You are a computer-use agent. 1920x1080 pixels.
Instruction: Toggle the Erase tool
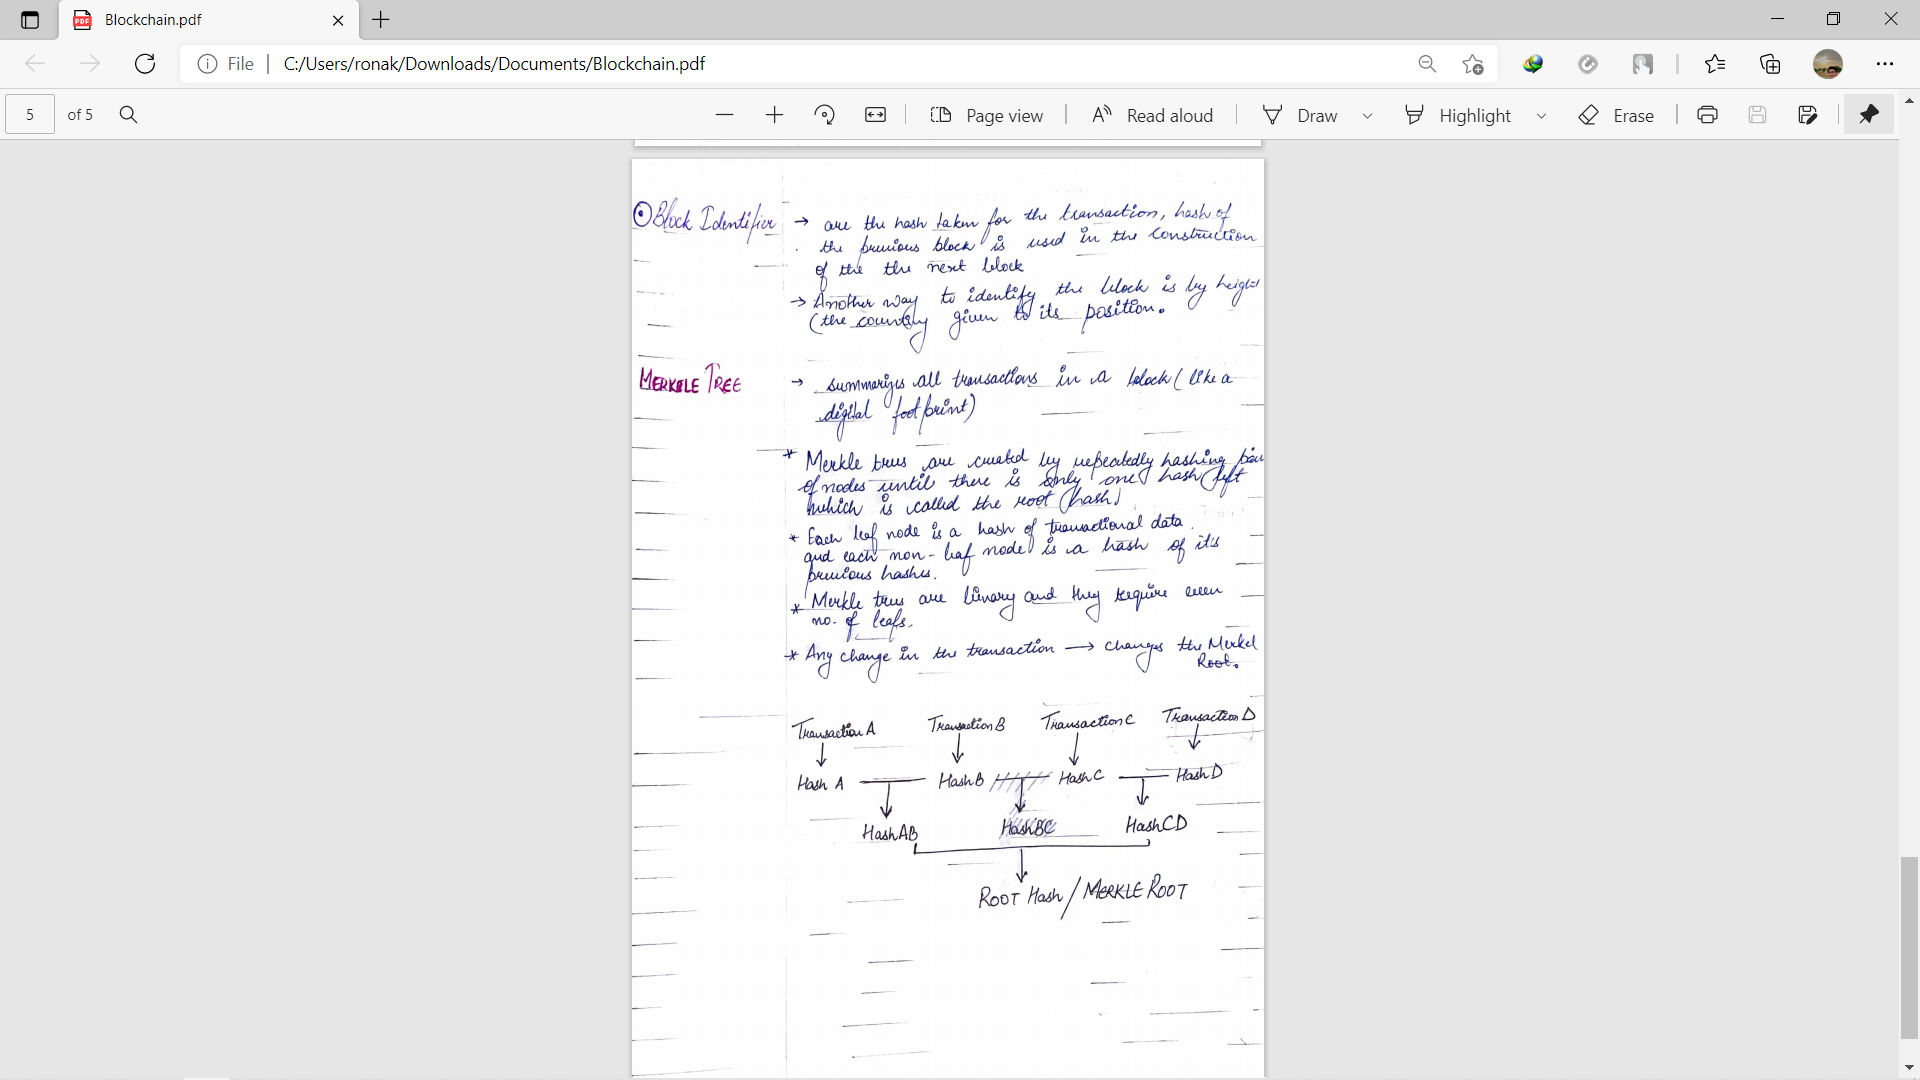(x=1616, y=115)
